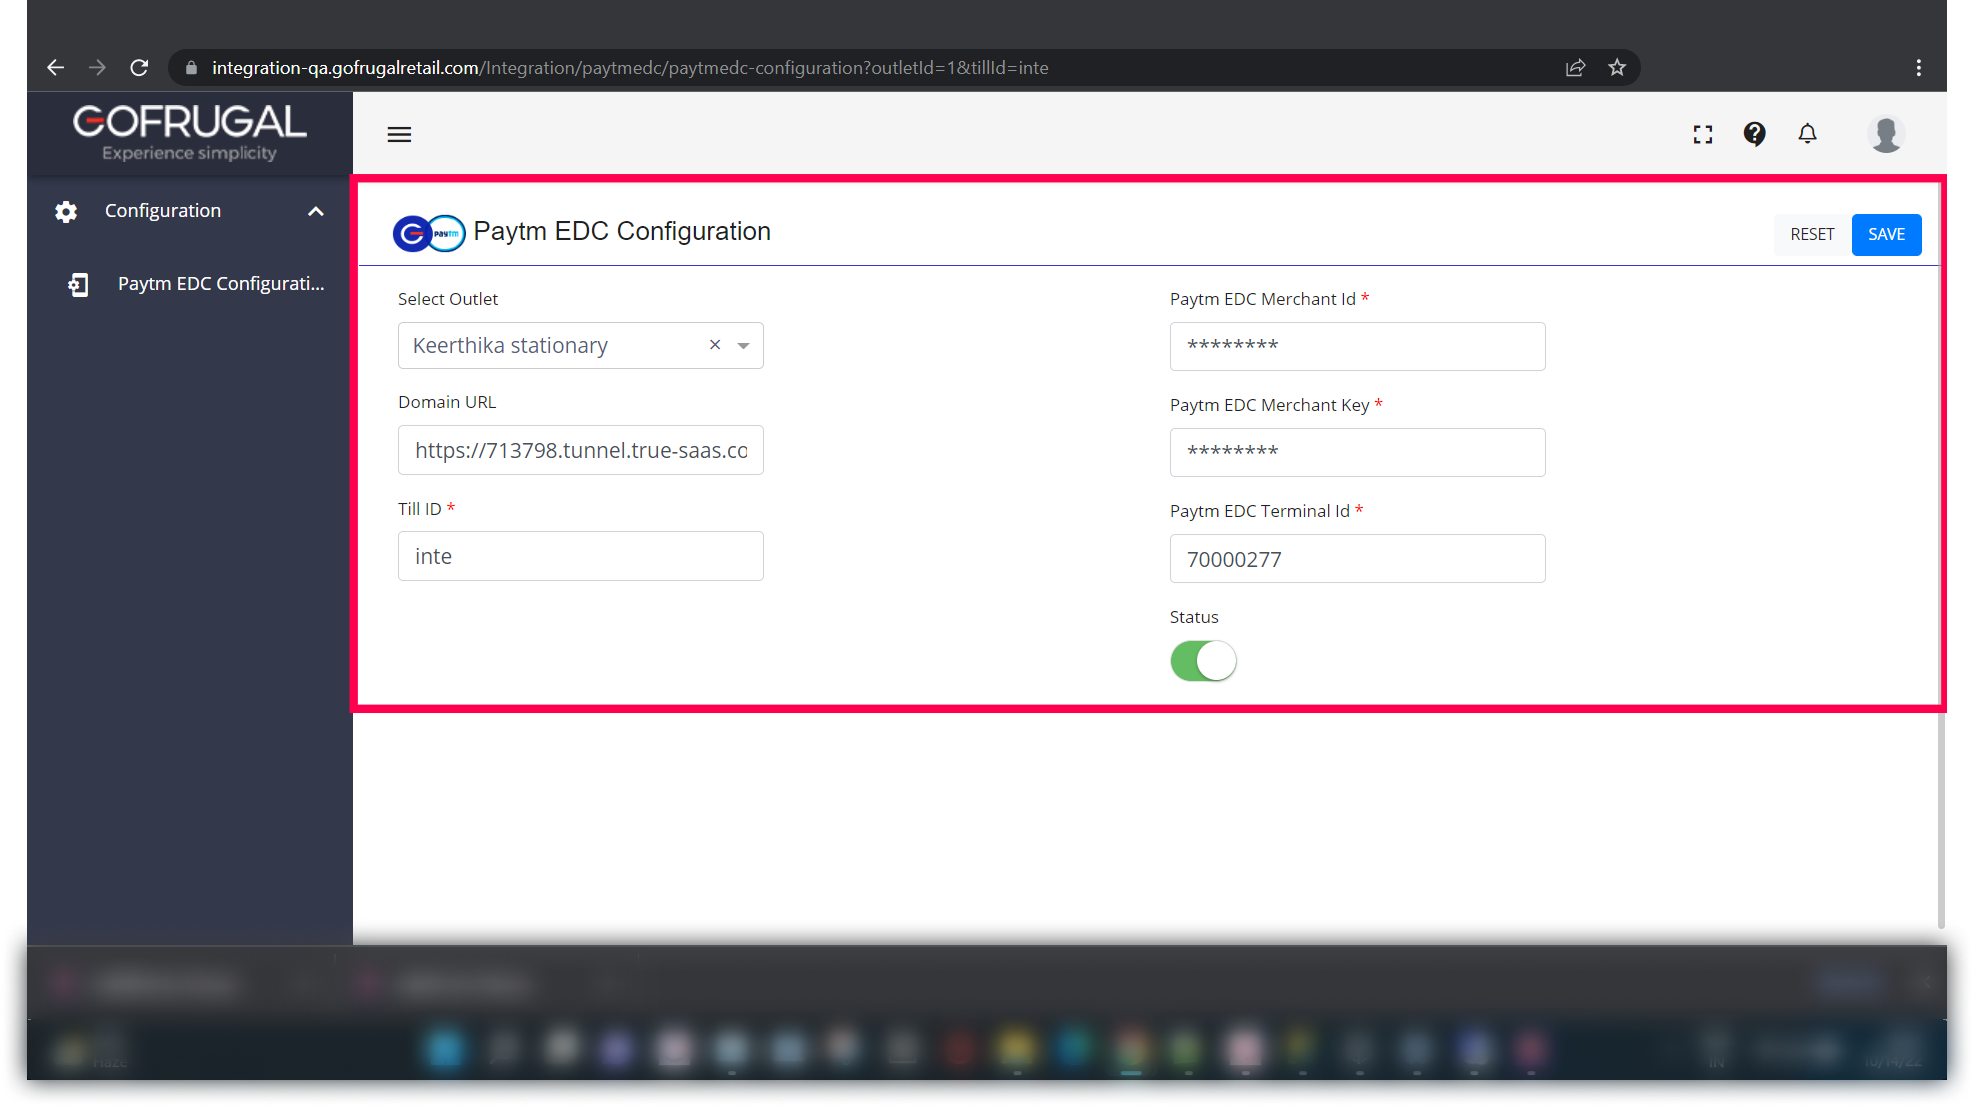Click the Configuration gear icon in sidebar
The width and height of the screenshot is (1974, 1107).
tap(66, 211)
